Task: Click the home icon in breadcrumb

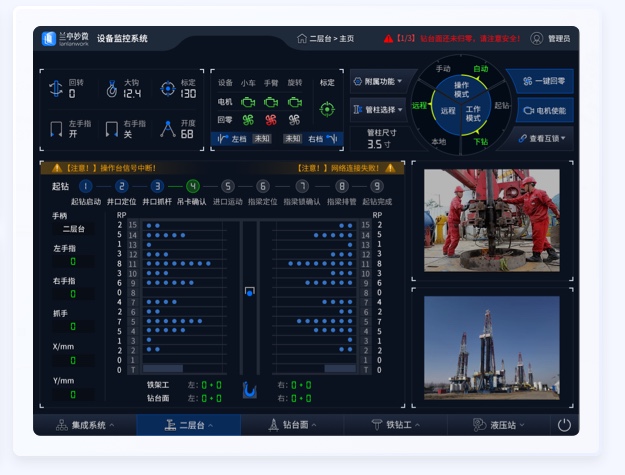Action: 302,39
